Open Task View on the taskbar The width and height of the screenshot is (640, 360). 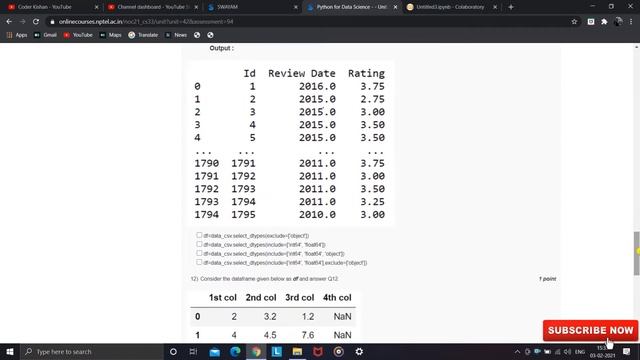click(x=193, y=351)
